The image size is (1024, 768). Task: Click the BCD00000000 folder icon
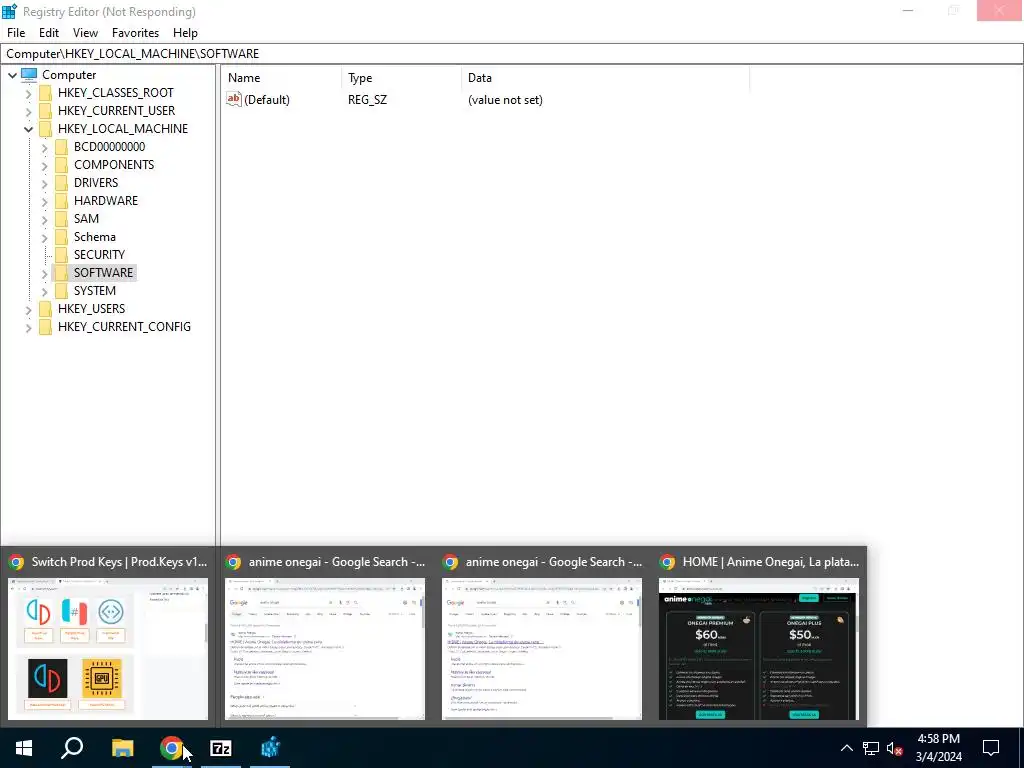61,146
